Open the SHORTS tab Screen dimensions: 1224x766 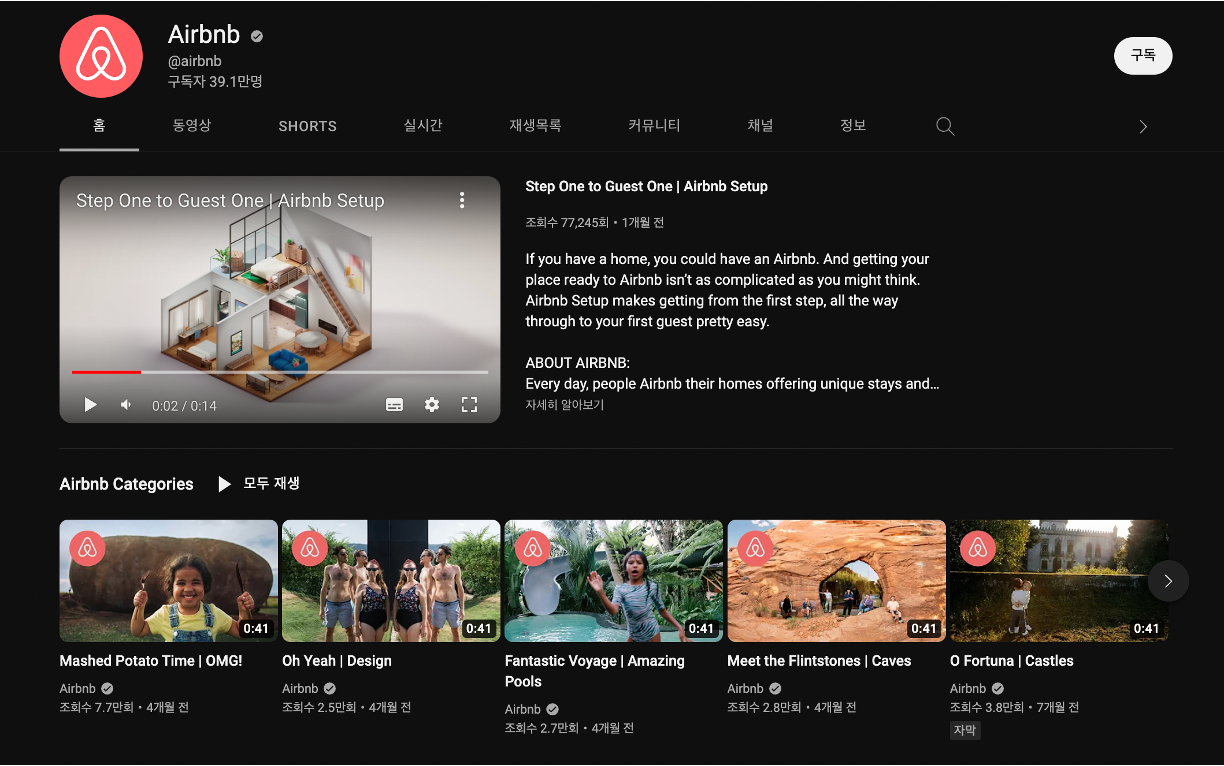point(307,126)
